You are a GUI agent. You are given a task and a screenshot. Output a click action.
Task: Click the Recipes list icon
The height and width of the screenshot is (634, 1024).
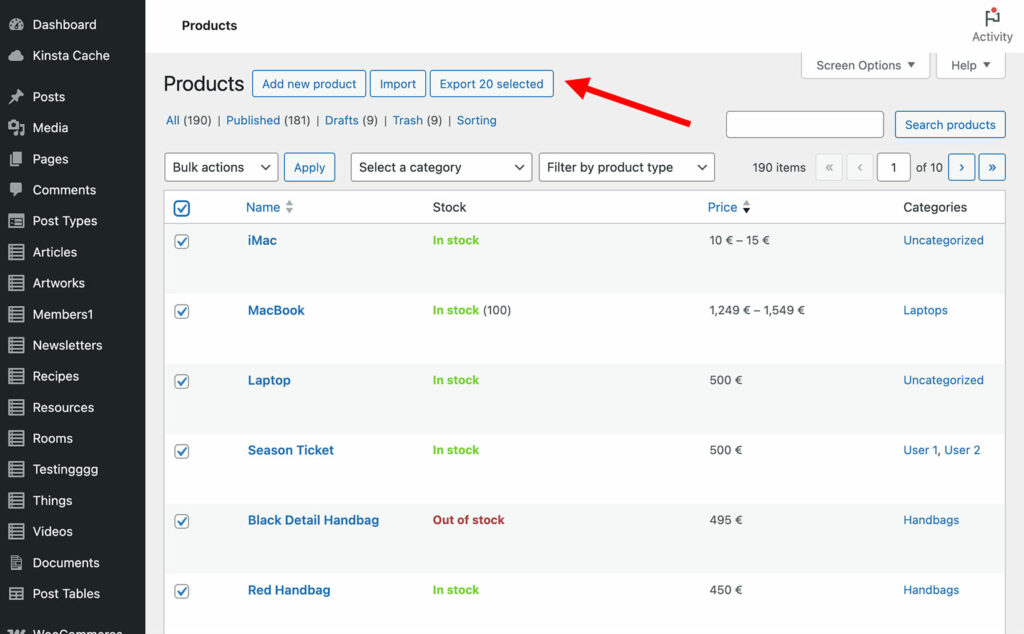(16, 376)
